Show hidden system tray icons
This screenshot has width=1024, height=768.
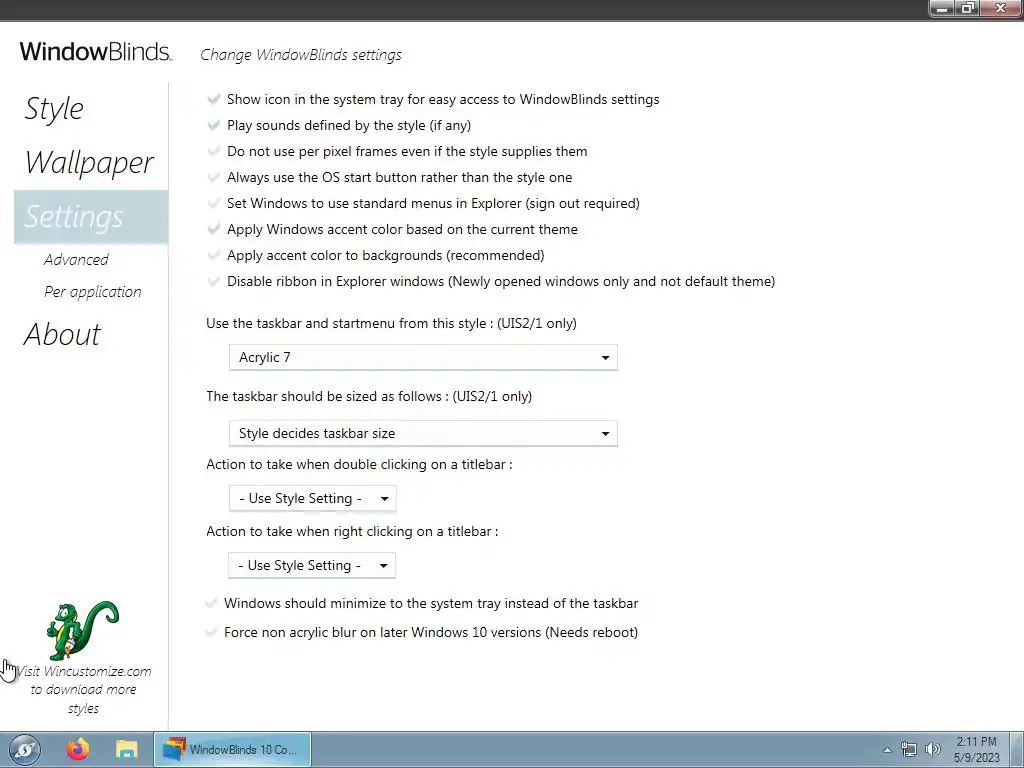[x=887, y=750]
